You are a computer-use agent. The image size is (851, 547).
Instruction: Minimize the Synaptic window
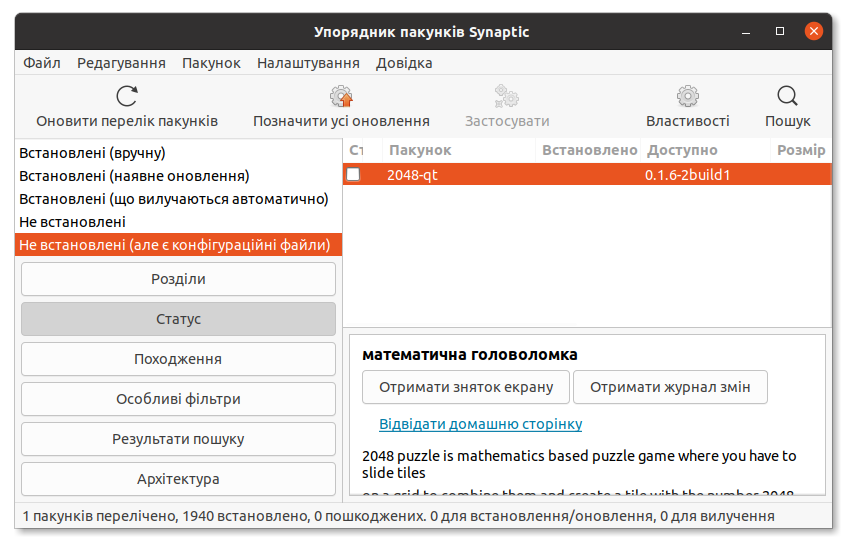tap(746, 31)
